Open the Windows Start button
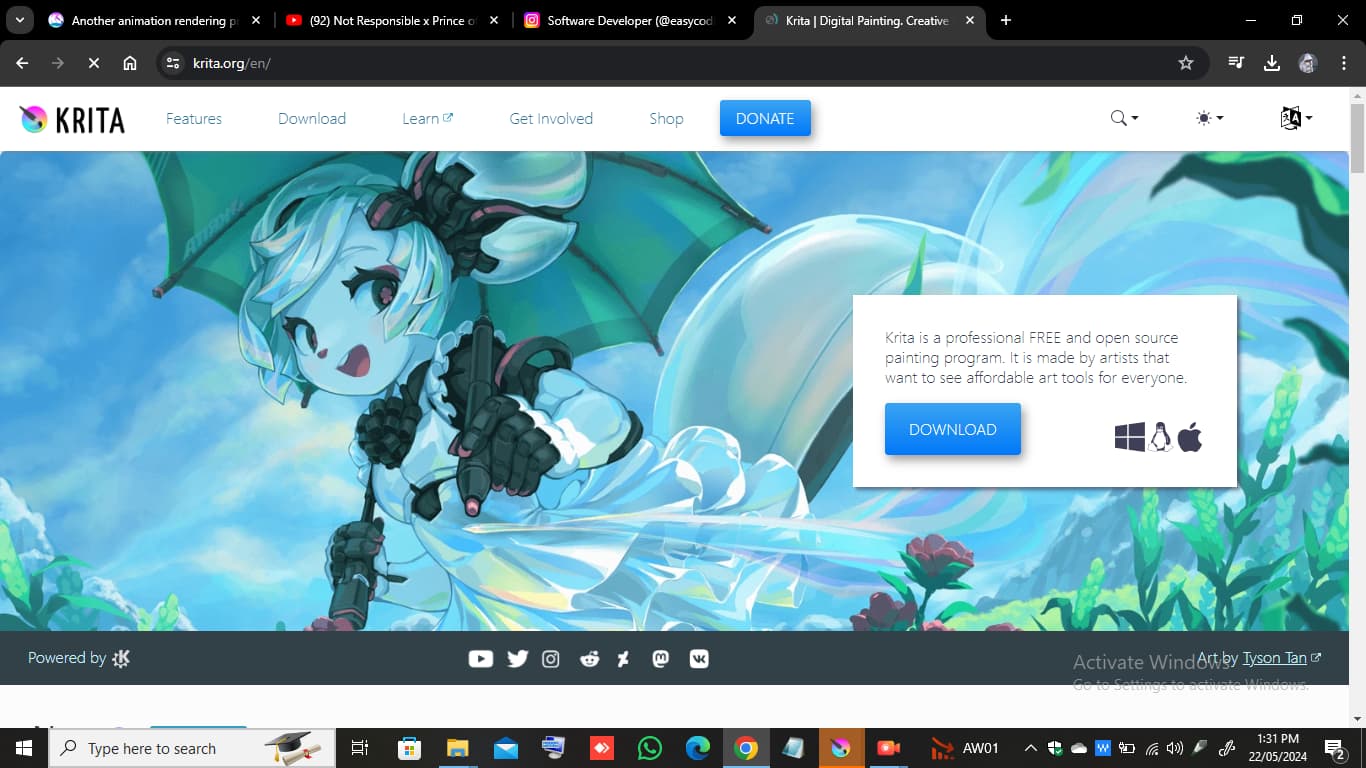Screen dimensions: 1366x768 [x=24, y=748]
